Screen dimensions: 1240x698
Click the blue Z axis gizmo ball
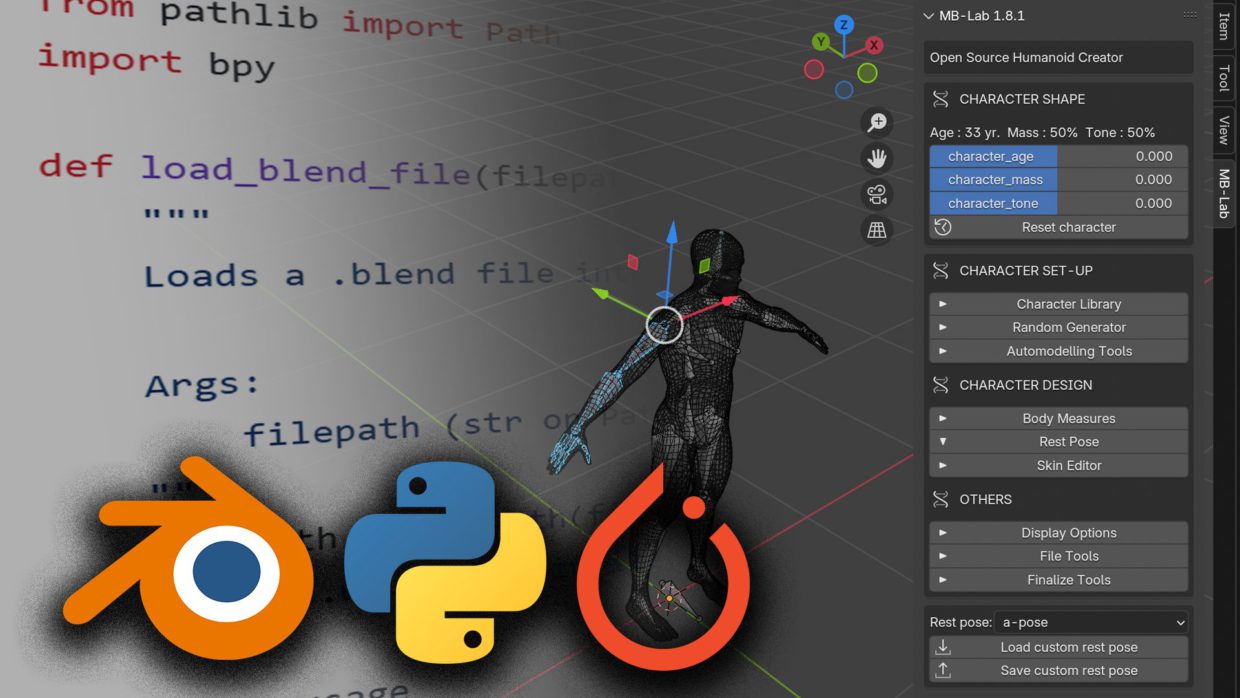(x=844, y=25)
